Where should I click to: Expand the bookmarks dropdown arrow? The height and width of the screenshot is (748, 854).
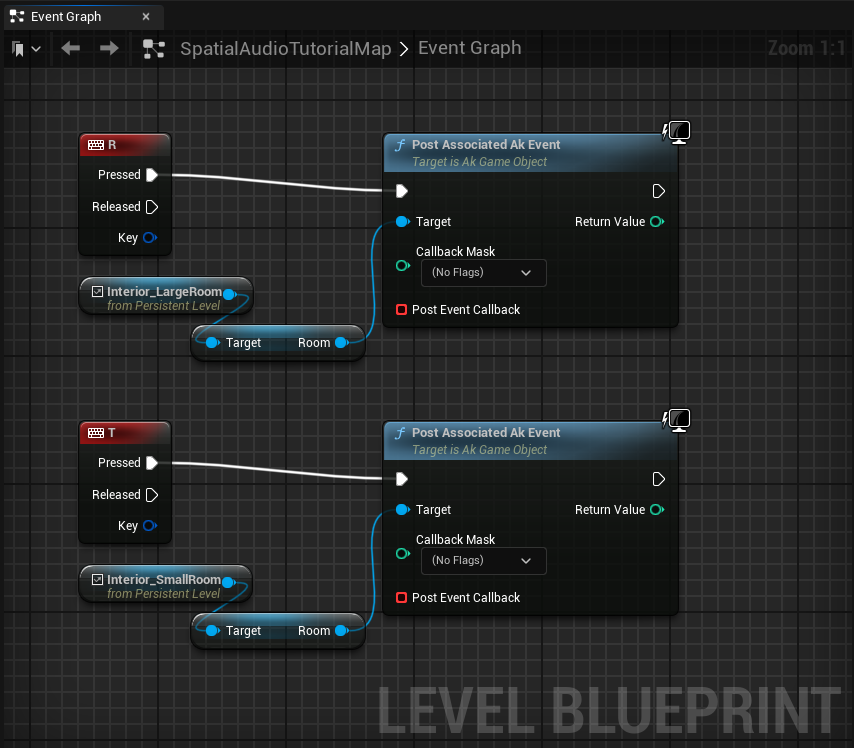tap(37, 49)
